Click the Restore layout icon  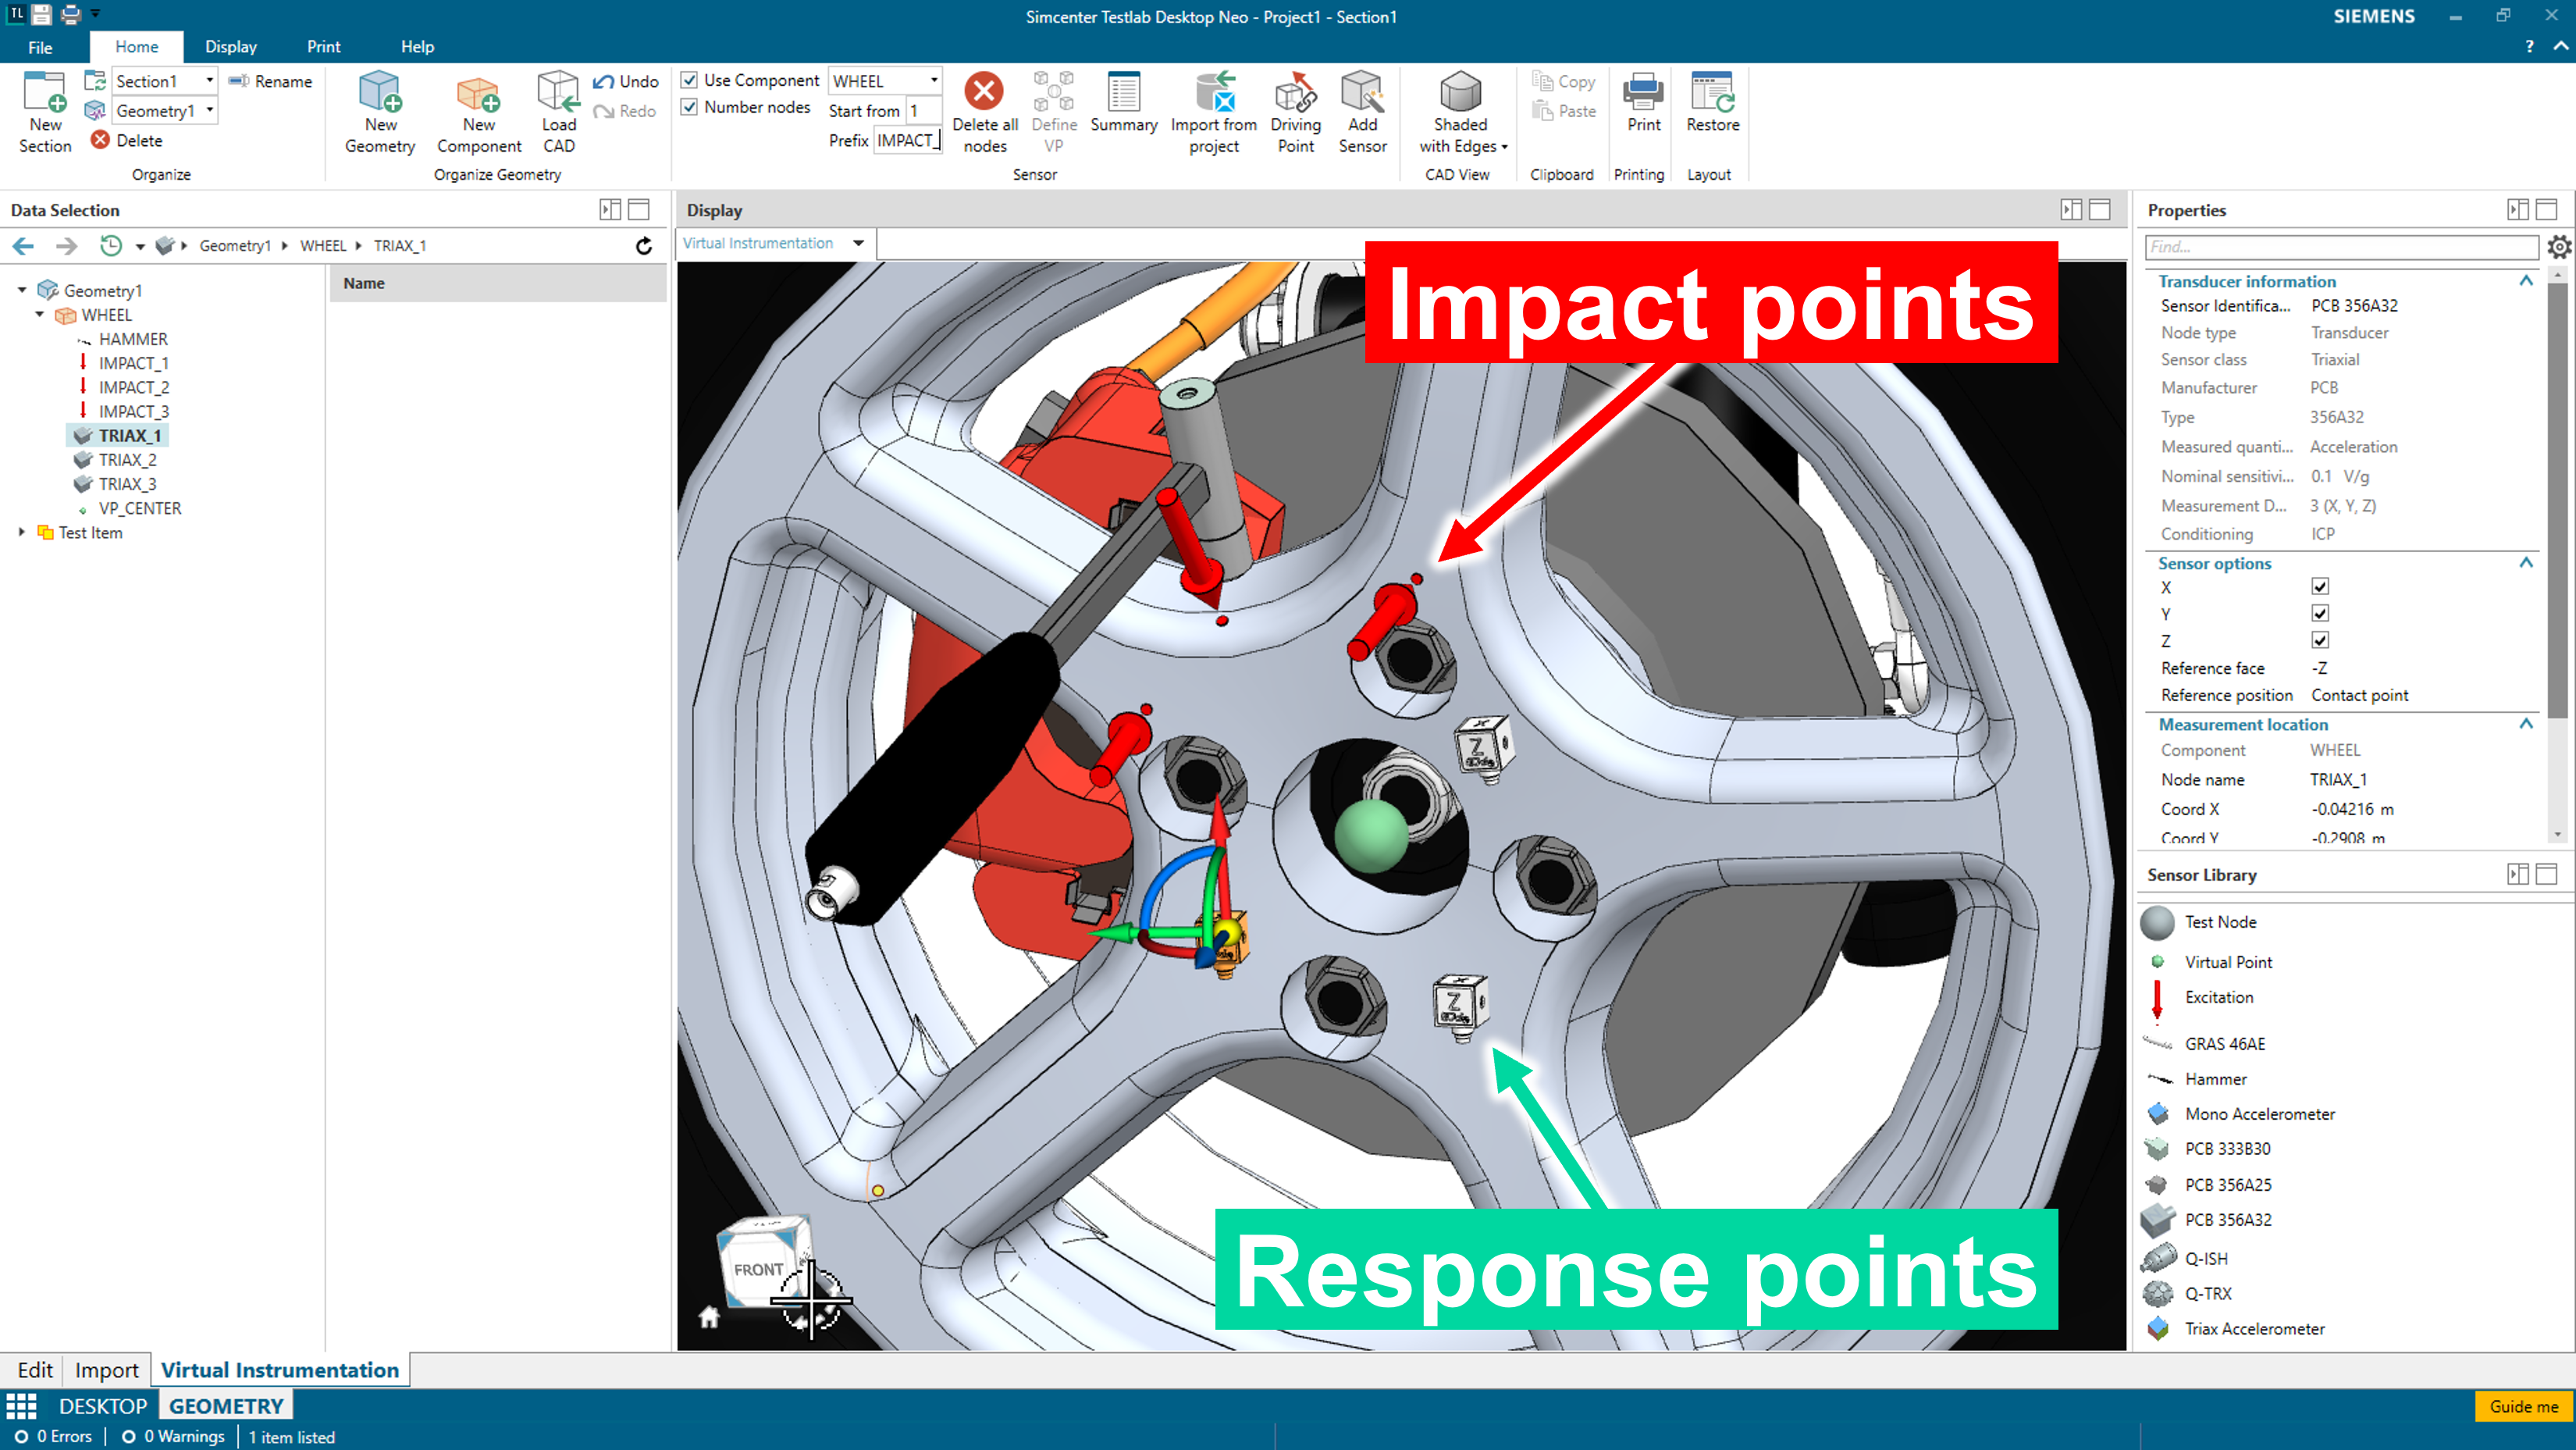coord(1712,93)
